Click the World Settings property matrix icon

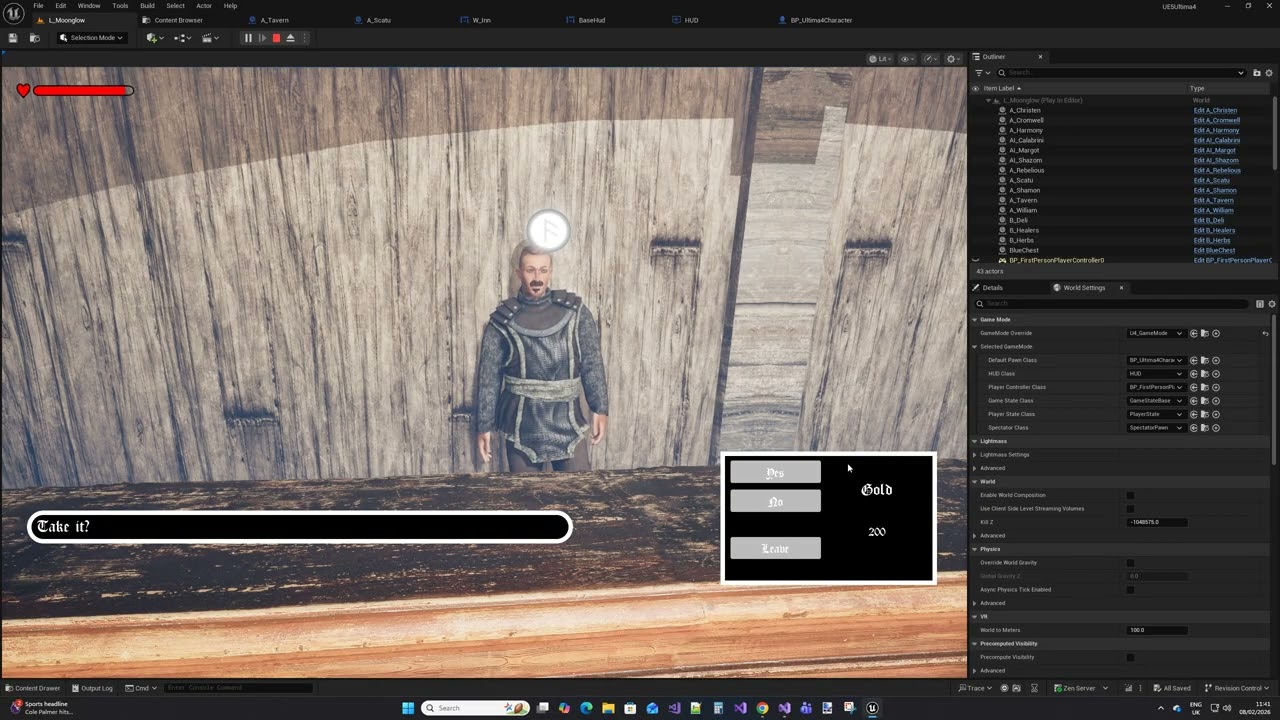click(x=1260, y=304)
